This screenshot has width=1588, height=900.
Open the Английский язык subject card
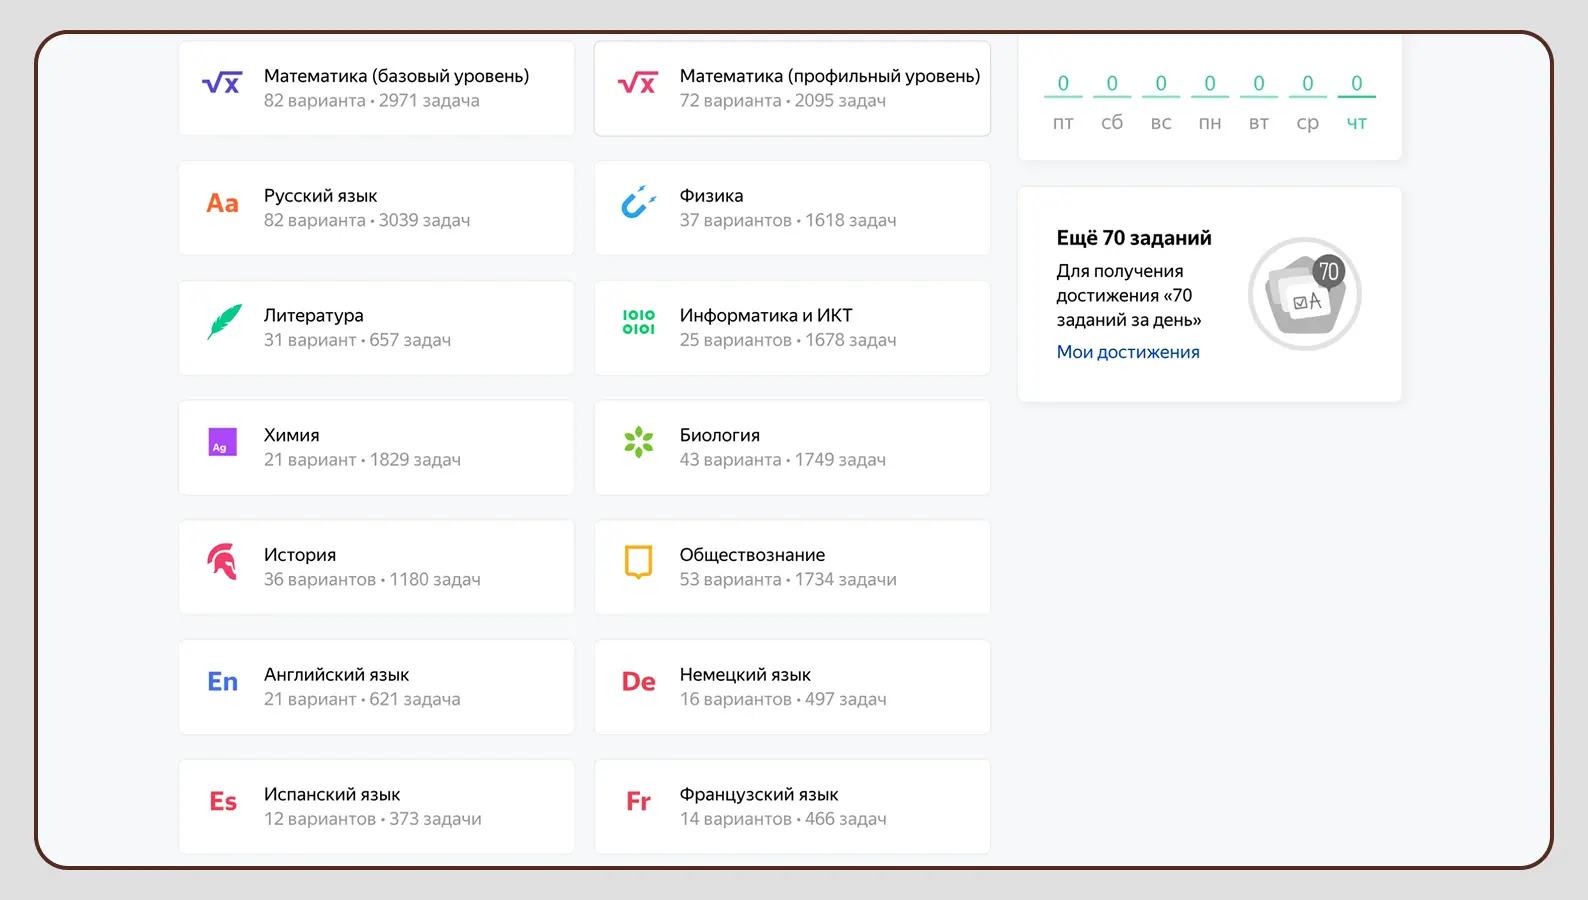coord(376,687)
